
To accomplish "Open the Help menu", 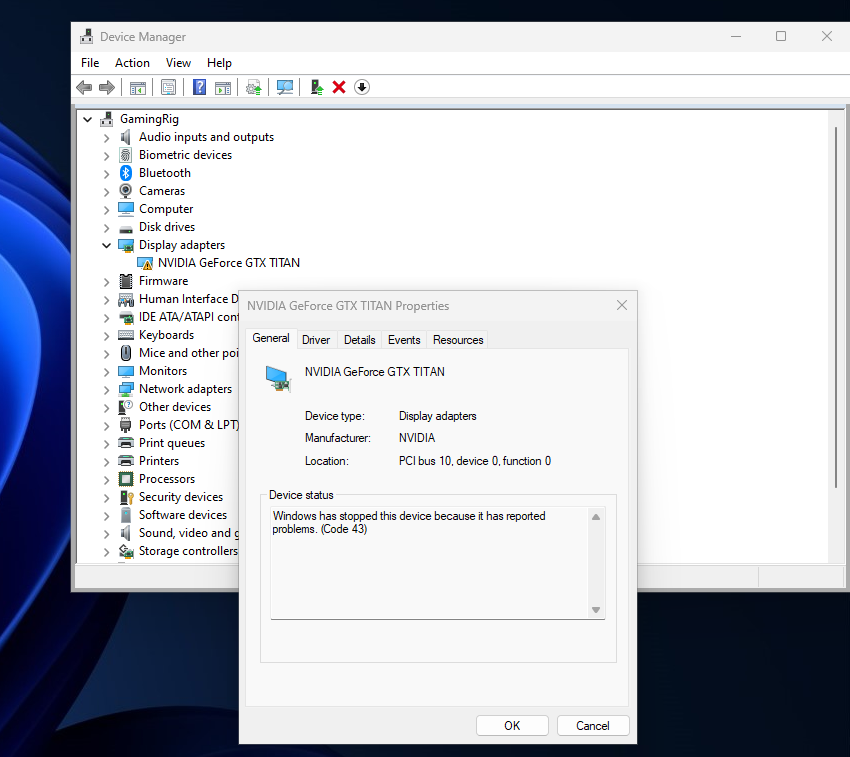I will click(x=219, y=63).
